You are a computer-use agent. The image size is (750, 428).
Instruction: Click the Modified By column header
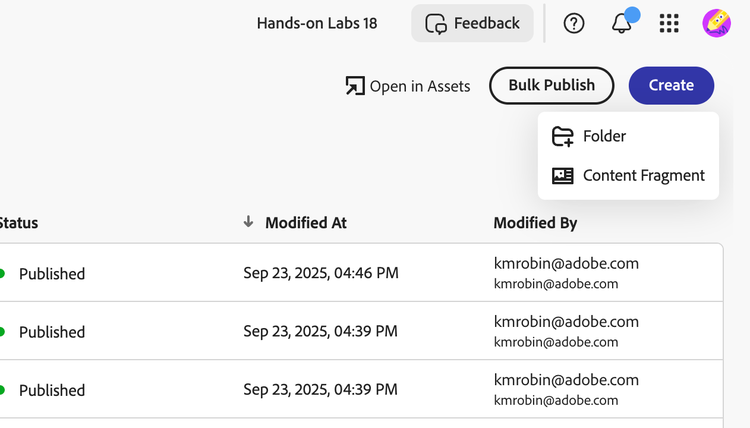click(x=535, y=223)
